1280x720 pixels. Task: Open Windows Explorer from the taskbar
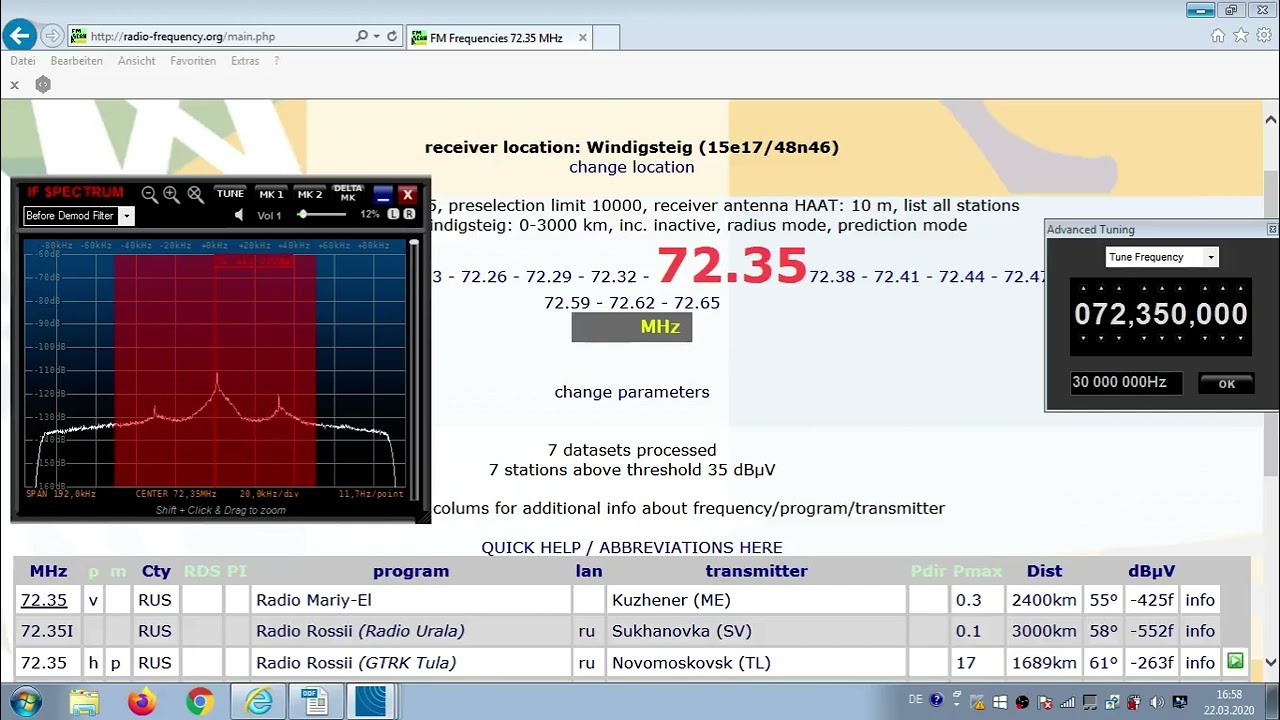84,702
